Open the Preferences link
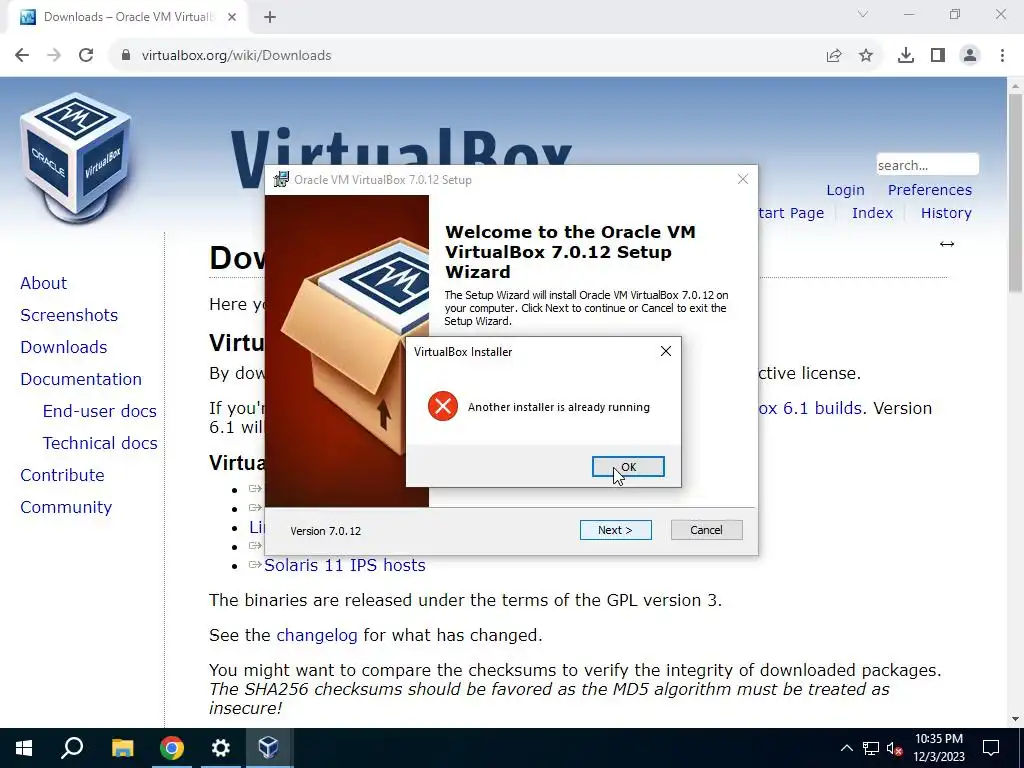 tap(930, 190)
